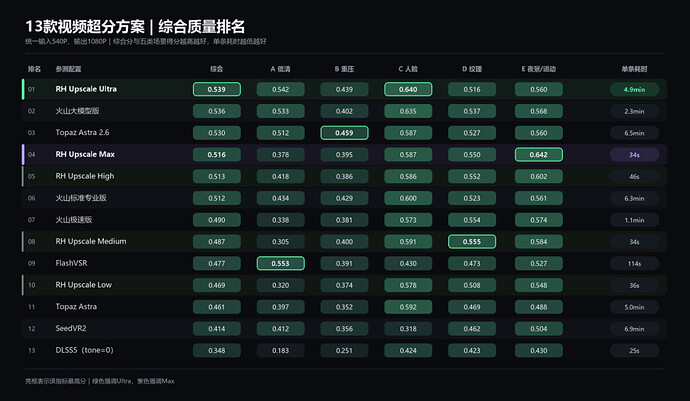The width and height of the screenshot is (690, 401).
Task: Select the '火山大模型版' row name
Action: point(77,111)
